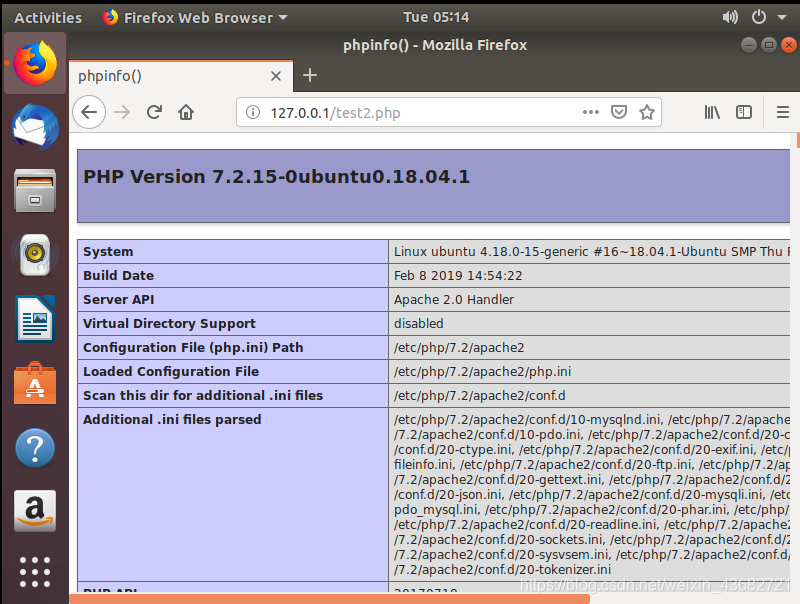Show Applications grid in the dock
The width and height of the screenshot is (800, 604).
(35, 572)
